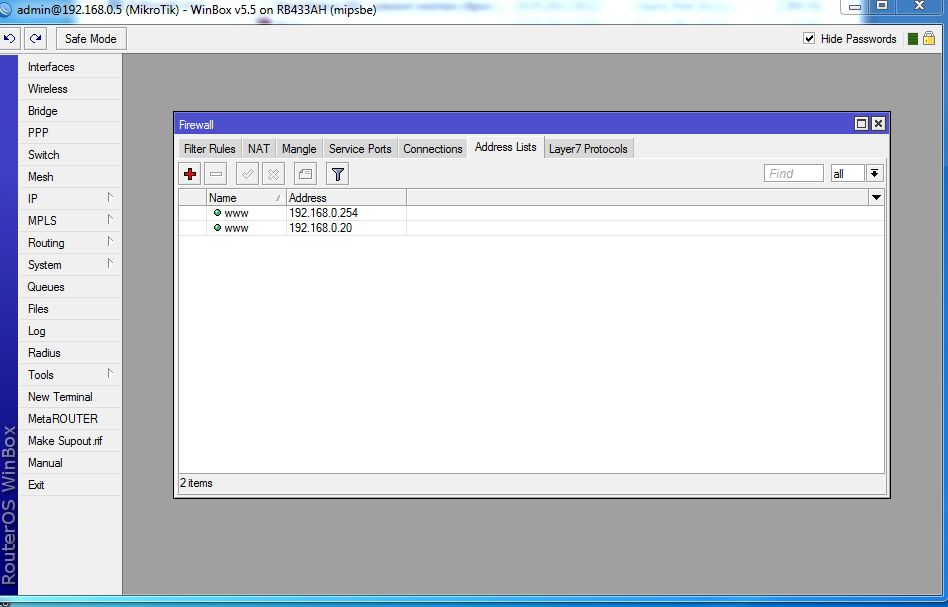Image resolution: width=948 pixels, height=607 pixels.
Task: Click the Enable checkmark toolbar icon
Action: pyautogui.click(x=247, y=174)
